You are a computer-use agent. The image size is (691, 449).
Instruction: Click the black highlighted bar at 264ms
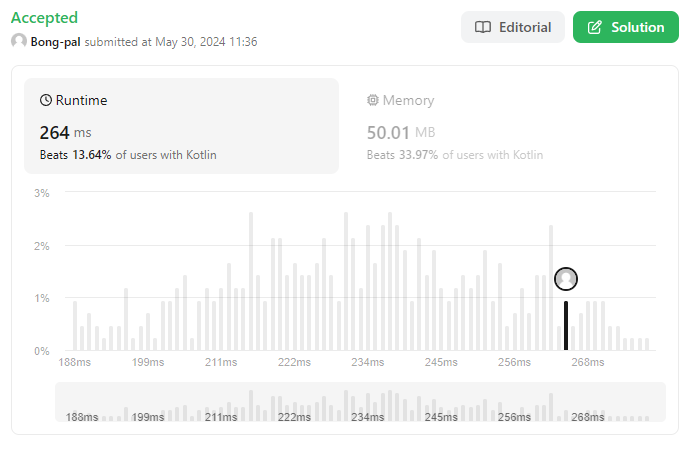coord(566,325)
